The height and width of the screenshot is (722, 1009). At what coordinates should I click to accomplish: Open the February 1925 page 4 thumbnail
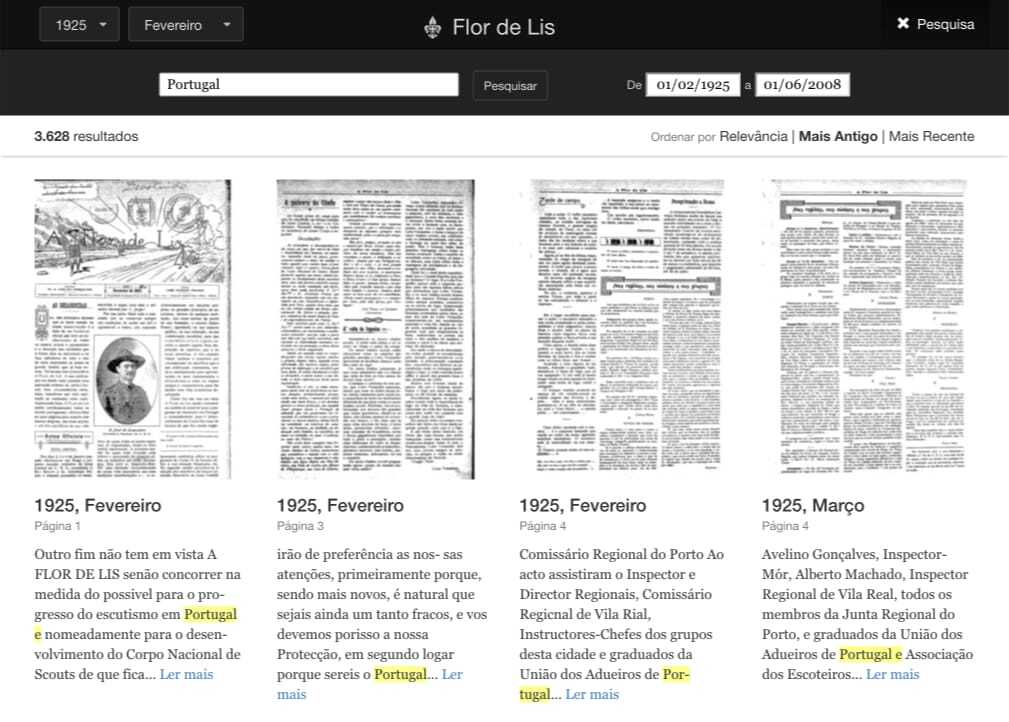point(618,329)
